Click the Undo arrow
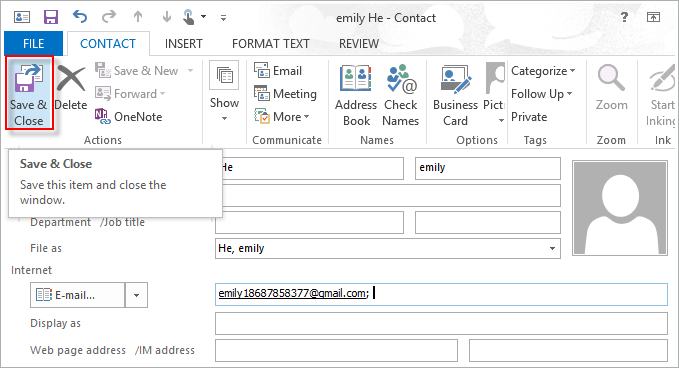The width and height of the screenshot is (679, 368). click(x=80, y=17)
